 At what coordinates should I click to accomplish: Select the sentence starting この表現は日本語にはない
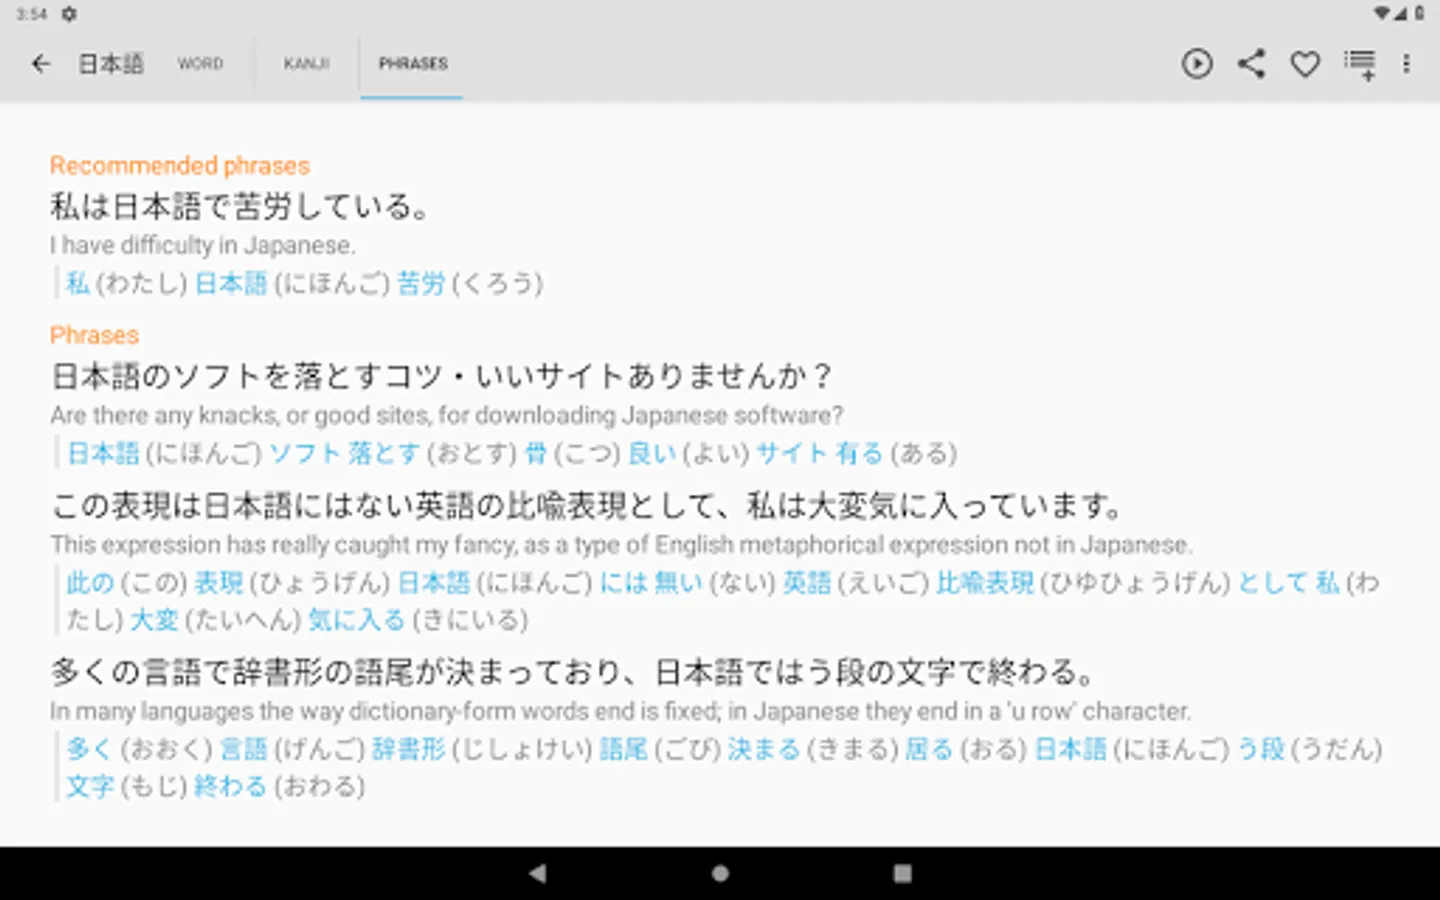point(588,506)
